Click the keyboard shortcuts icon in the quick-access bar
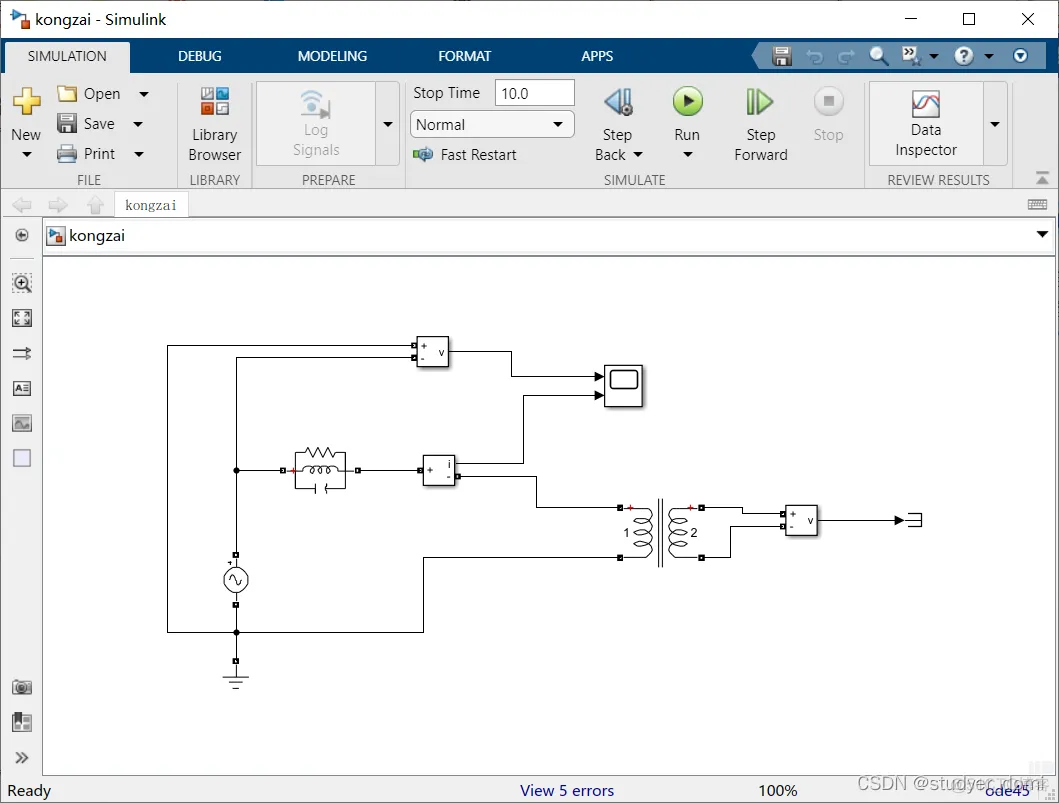 910,55
